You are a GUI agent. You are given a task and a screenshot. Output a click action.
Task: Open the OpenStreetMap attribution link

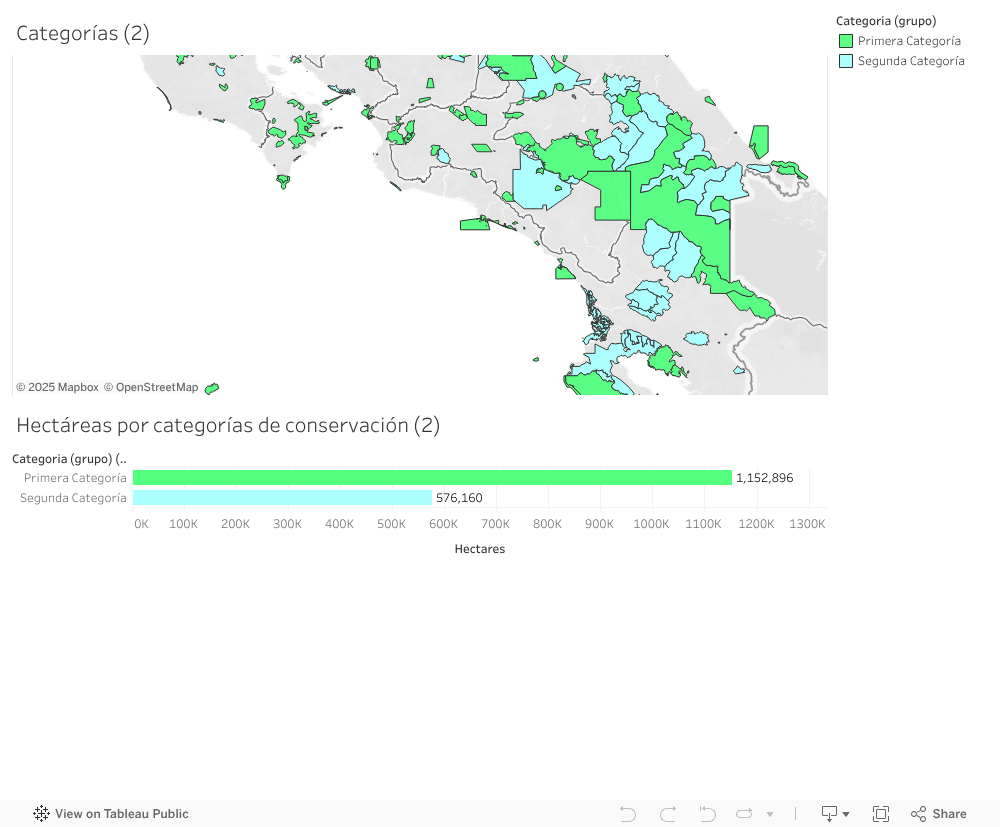pyautogui.click(x=151, y=387)
